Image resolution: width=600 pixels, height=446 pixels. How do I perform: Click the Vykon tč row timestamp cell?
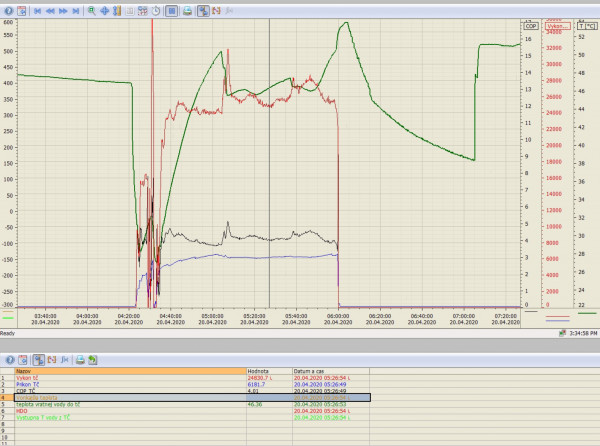tap(331, 378)
